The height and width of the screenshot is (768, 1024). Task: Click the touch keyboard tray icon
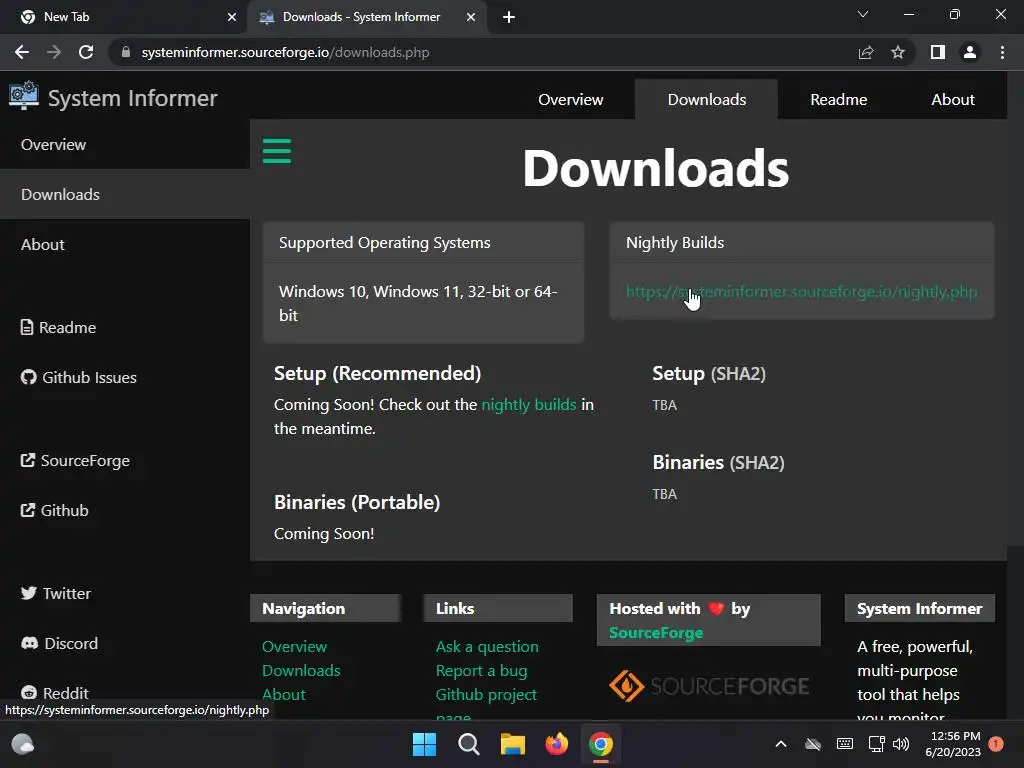click(x=844, y=744)
